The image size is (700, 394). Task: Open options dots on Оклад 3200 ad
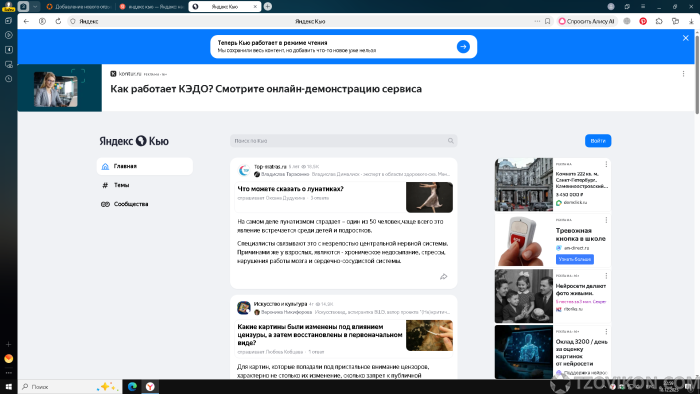tap(606, 332)
